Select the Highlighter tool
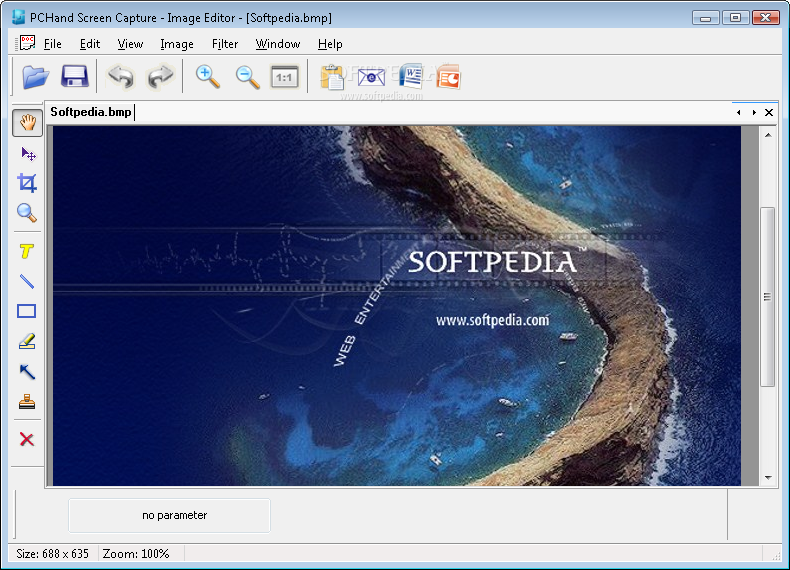The width and height of the screenshot is (790, 570). point(27,341)
